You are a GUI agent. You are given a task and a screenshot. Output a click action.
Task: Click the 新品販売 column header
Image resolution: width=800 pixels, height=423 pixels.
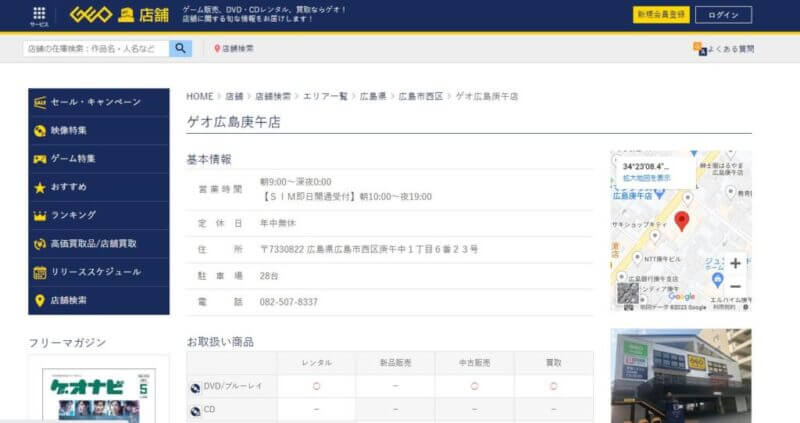395,363
